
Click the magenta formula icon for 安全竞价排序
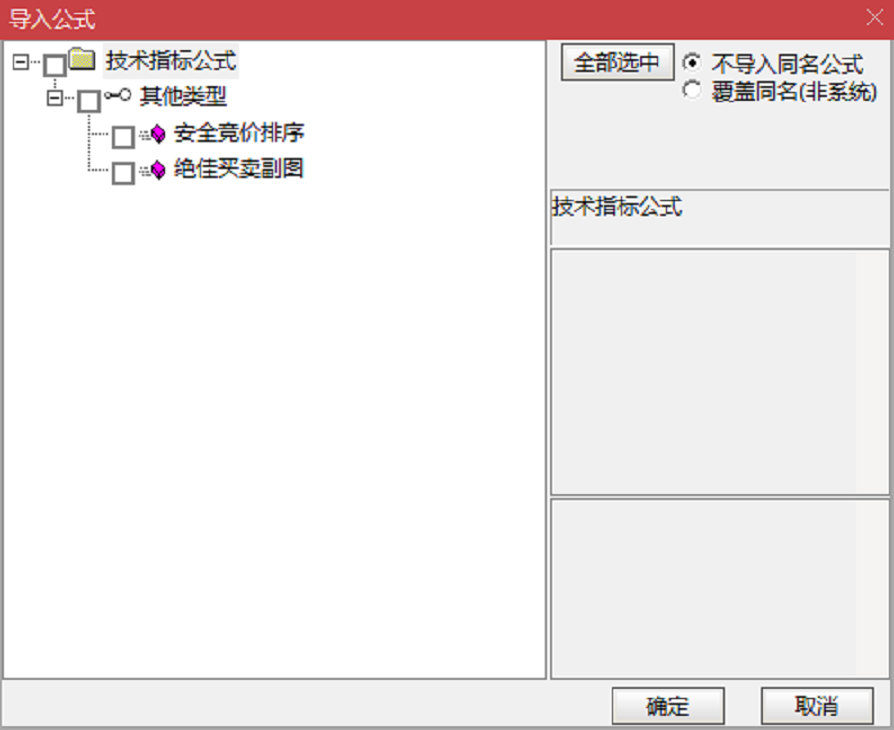pos(152,135)
